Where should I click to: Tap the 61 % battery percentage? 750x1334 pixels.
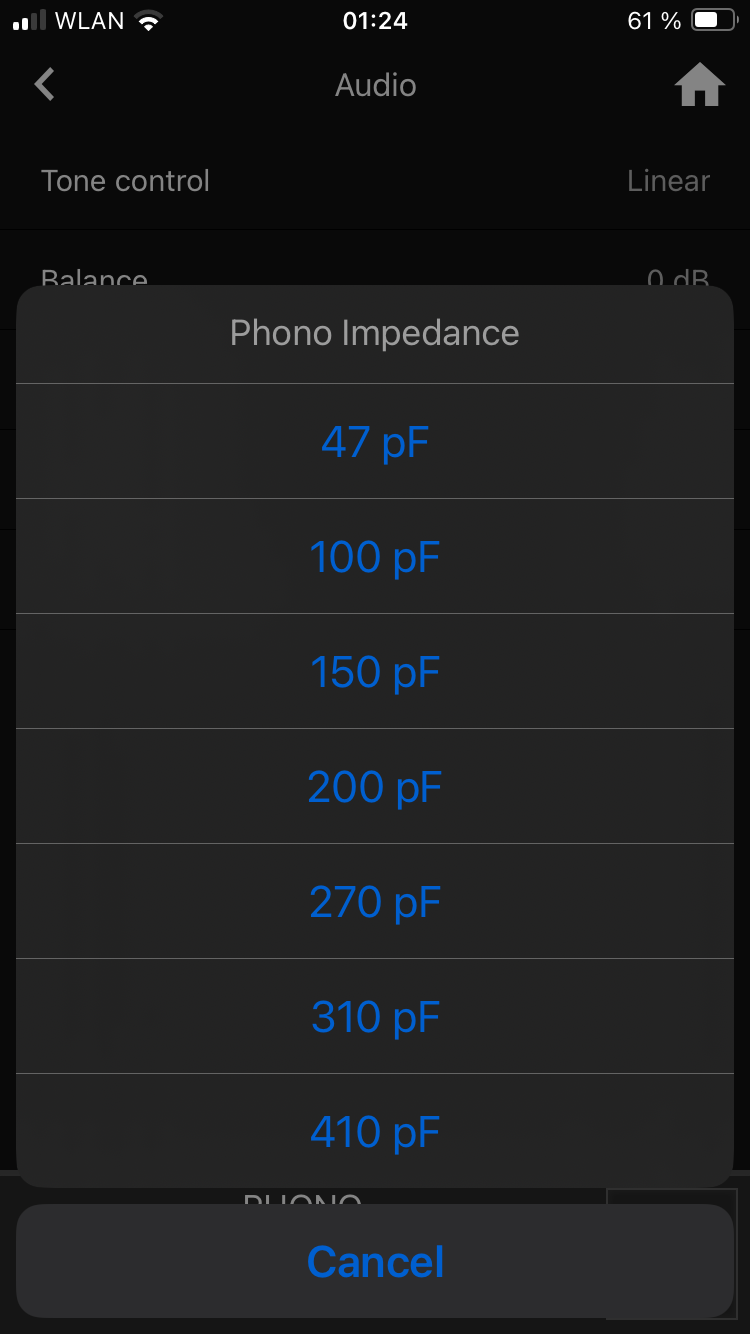tap(654, 21)
